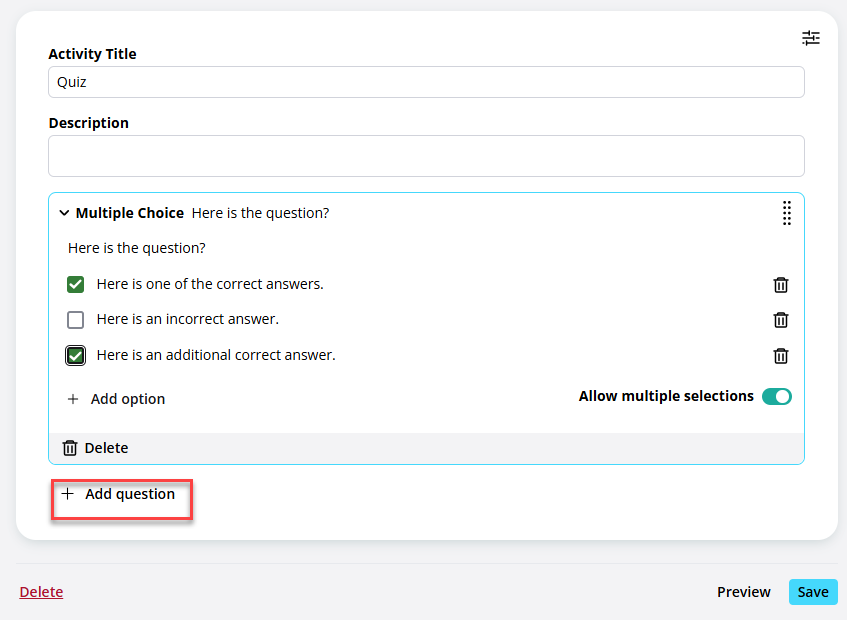Edit the 'Here is the question?' text
The width and height of the screenshot is (847, 620).
point(137,248)
